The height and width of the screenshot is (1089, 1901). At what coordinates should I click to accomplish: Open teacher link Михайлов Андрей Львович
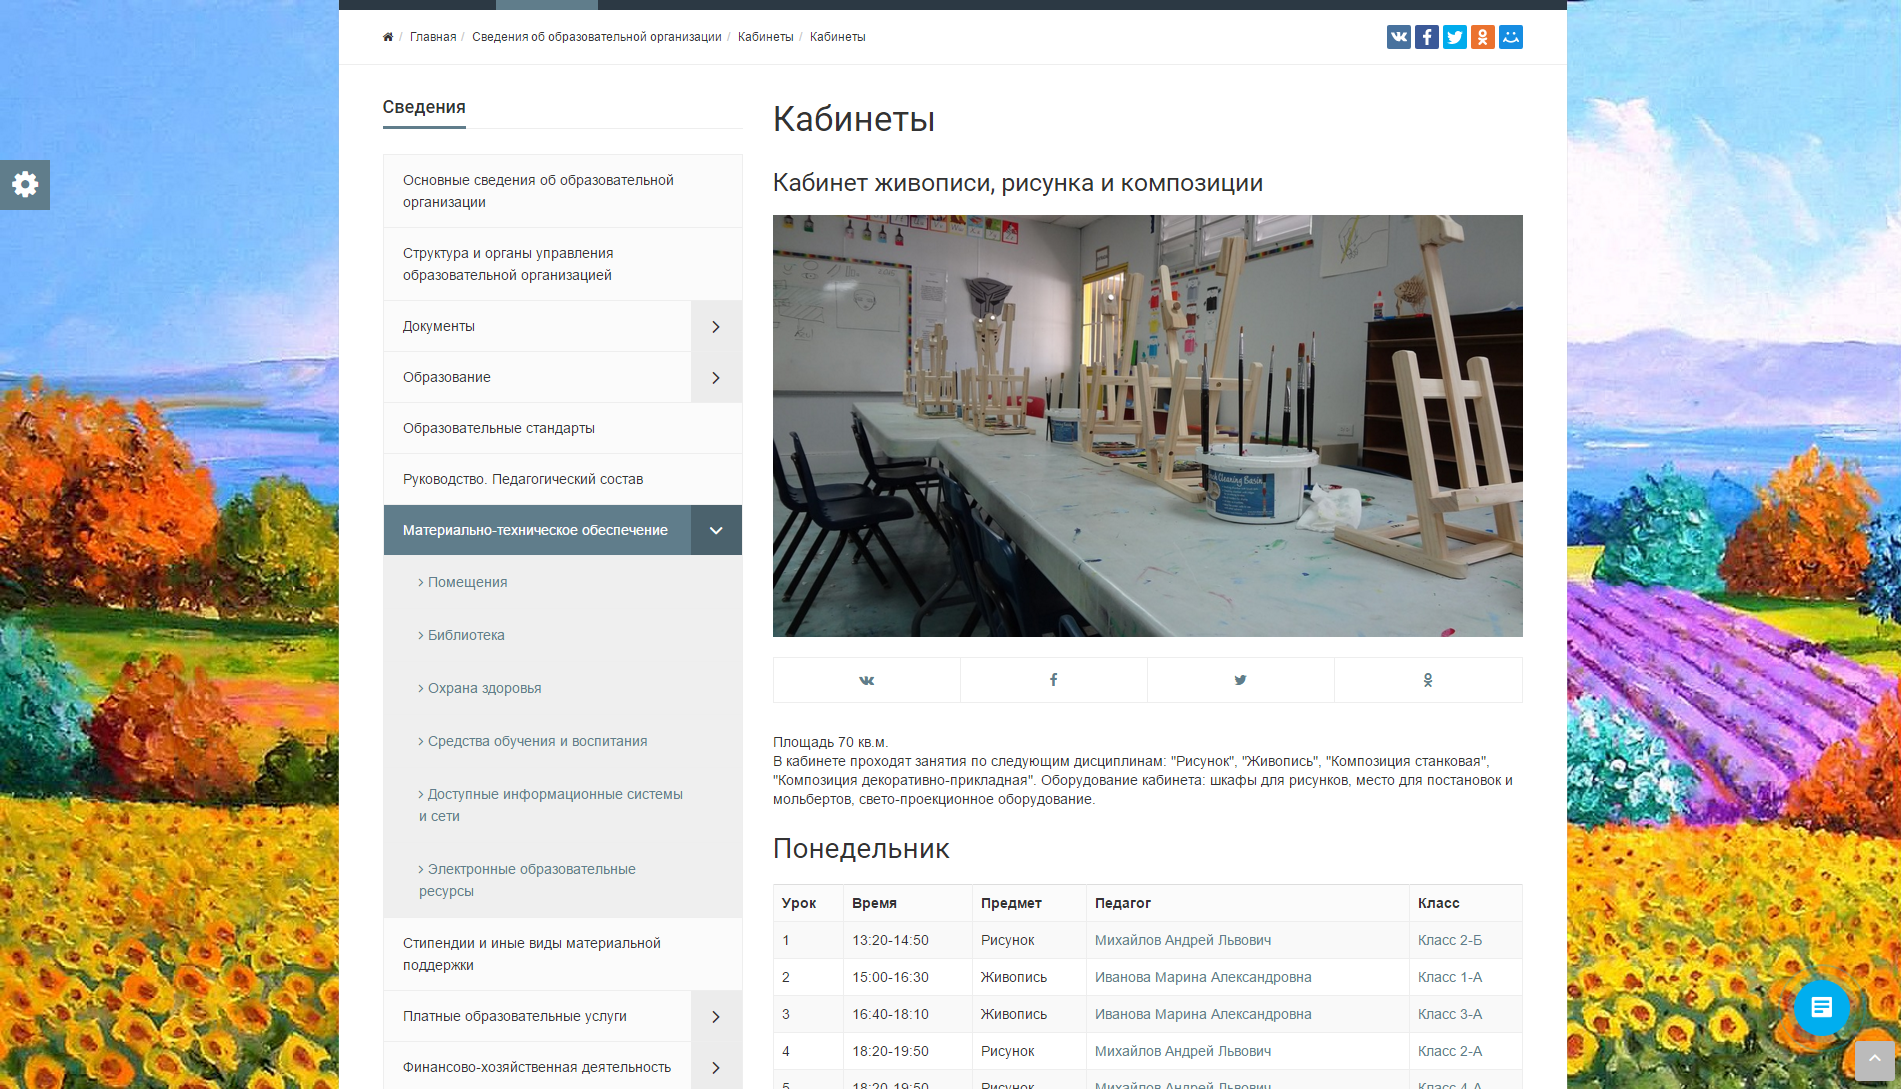1183,940
